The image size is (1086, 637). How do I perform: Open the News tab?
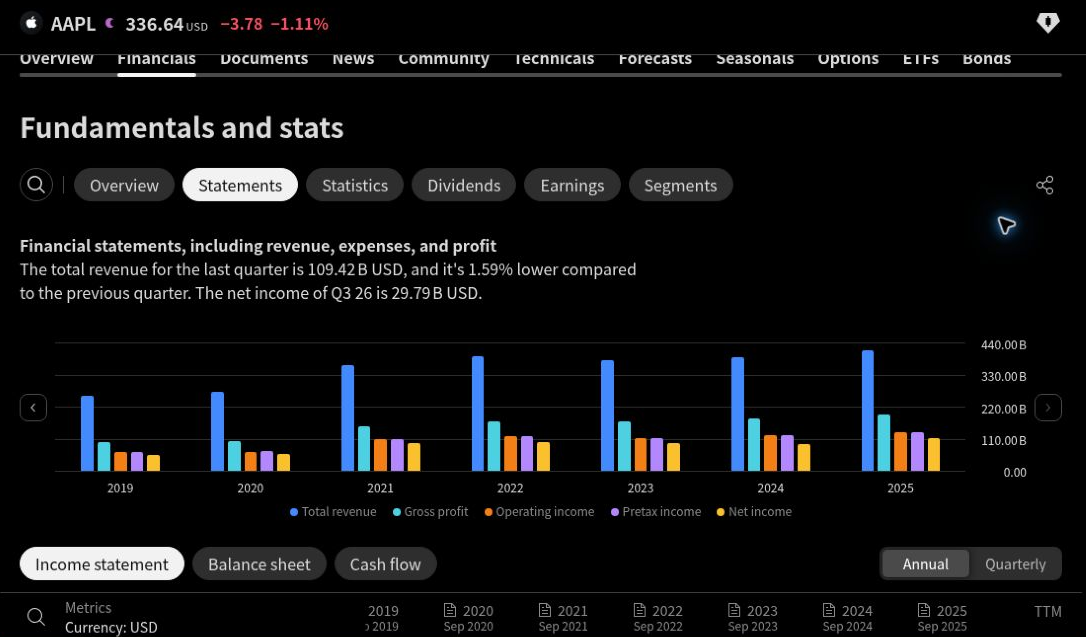point(353,59)
